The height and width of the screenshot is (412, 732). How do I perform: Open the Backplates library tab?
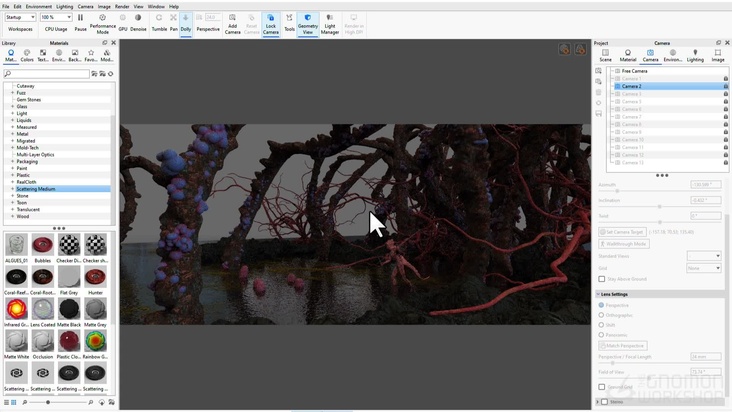[x=75, y=56]
